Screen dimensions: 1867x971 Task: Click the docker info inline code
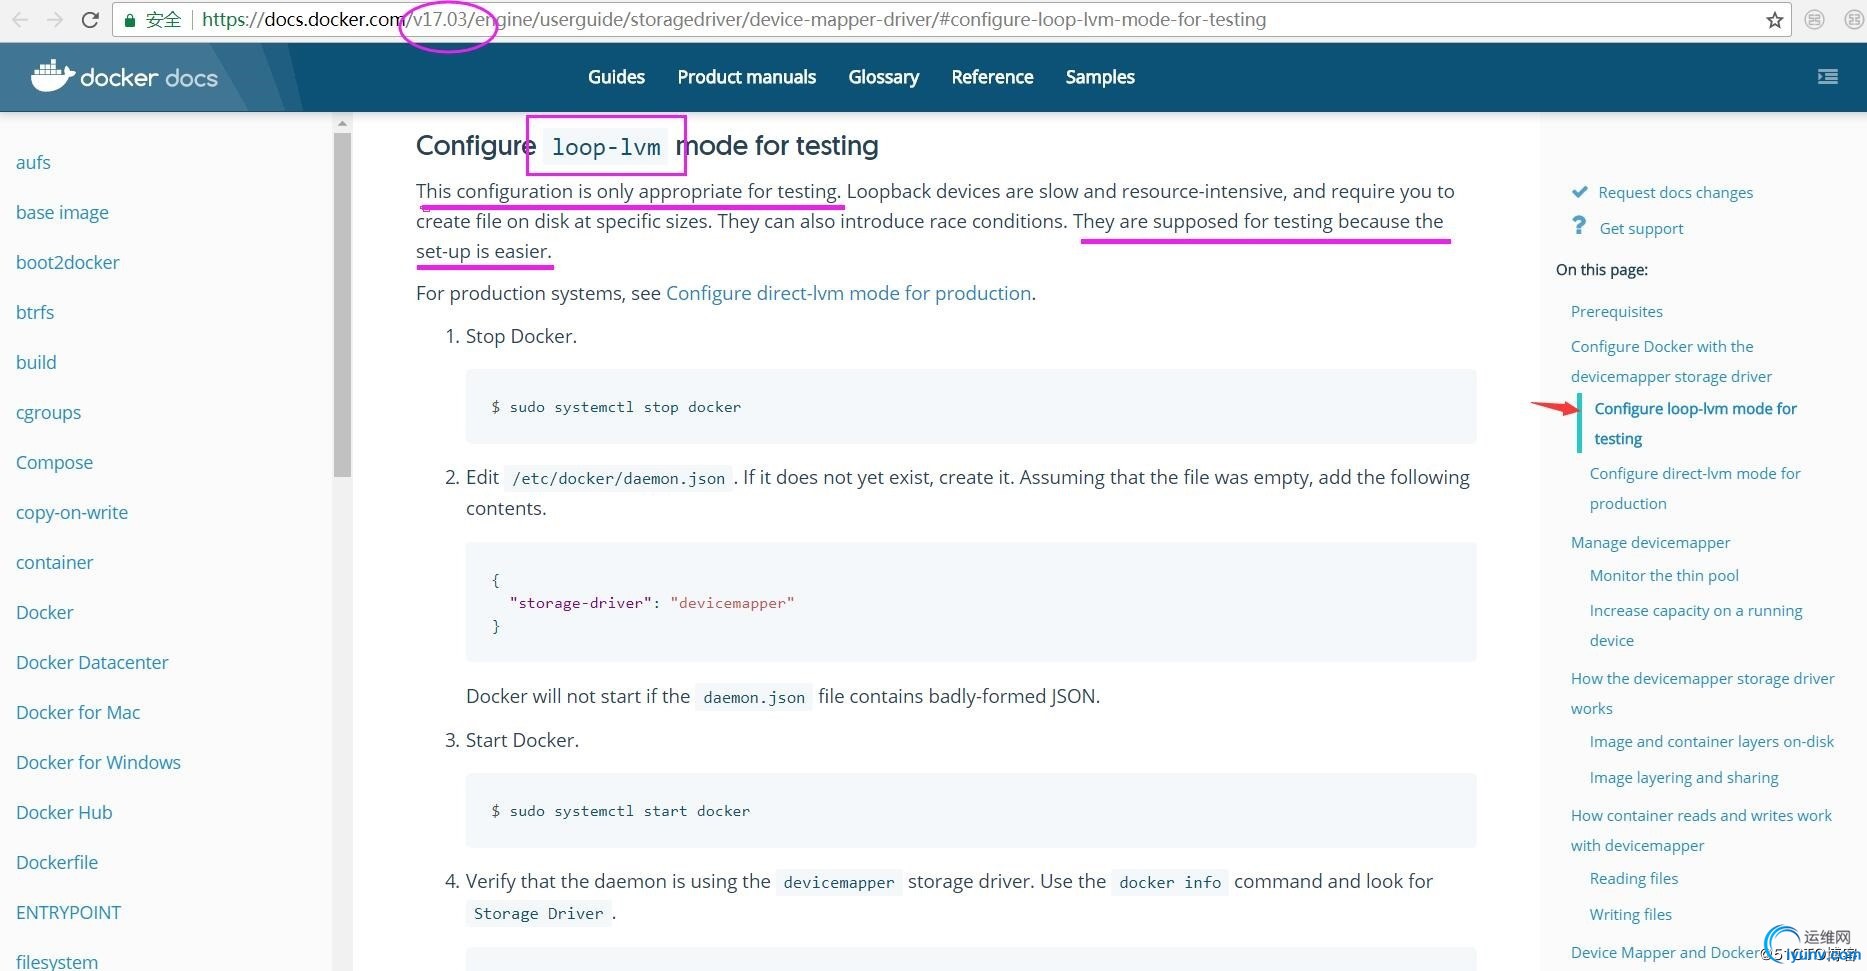pos(1170,882)
